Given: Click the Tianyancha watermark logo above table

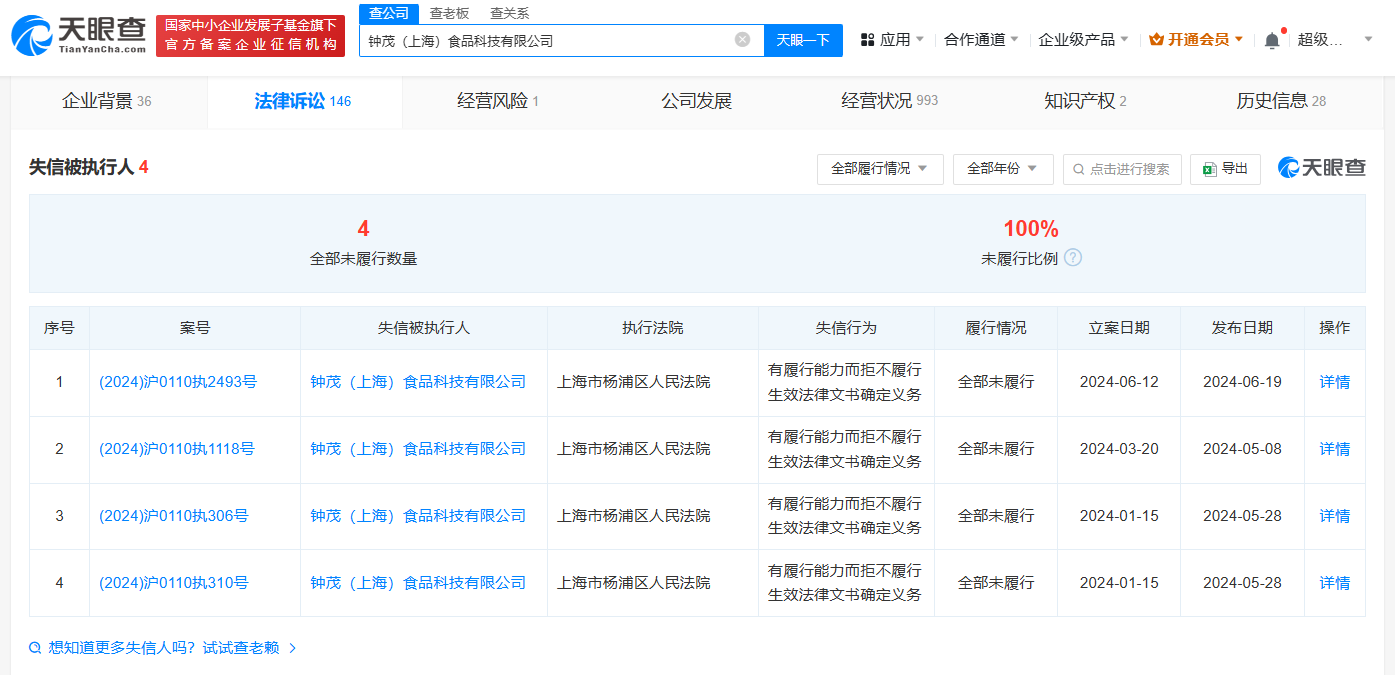Looking at the screenshot, I should 1322,168.
